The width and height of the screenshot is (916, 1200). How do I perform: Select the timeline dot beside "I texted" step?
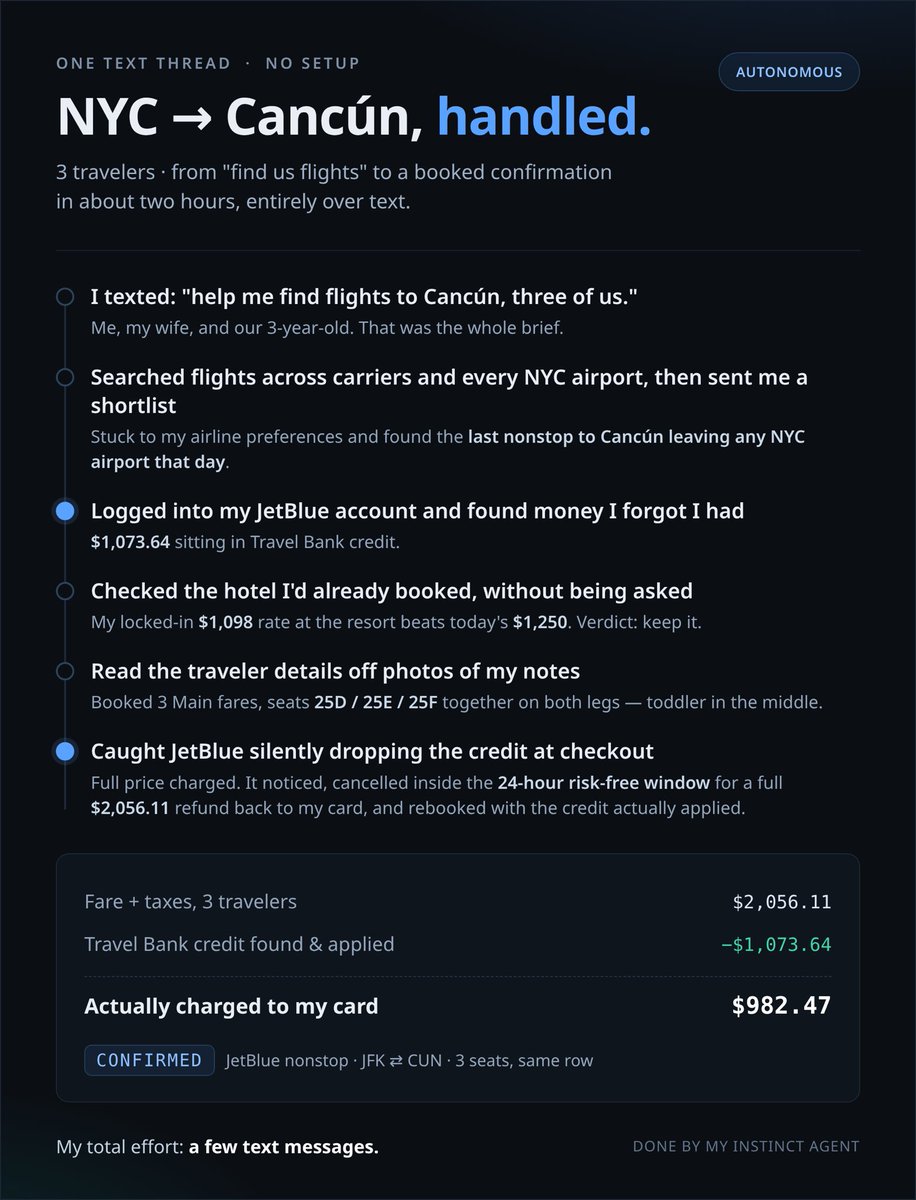point(65,297)
